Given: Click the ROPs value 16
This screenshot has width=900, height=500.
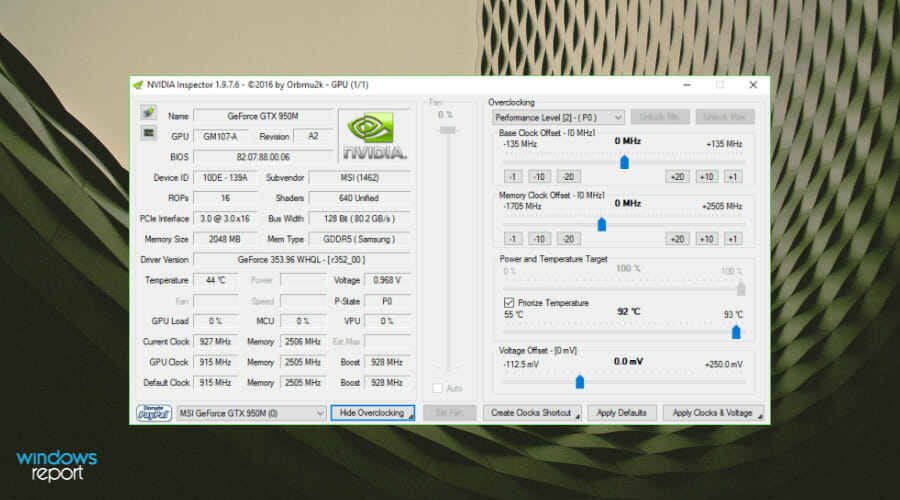Looking at the screenshot, I should click(225, 198).
